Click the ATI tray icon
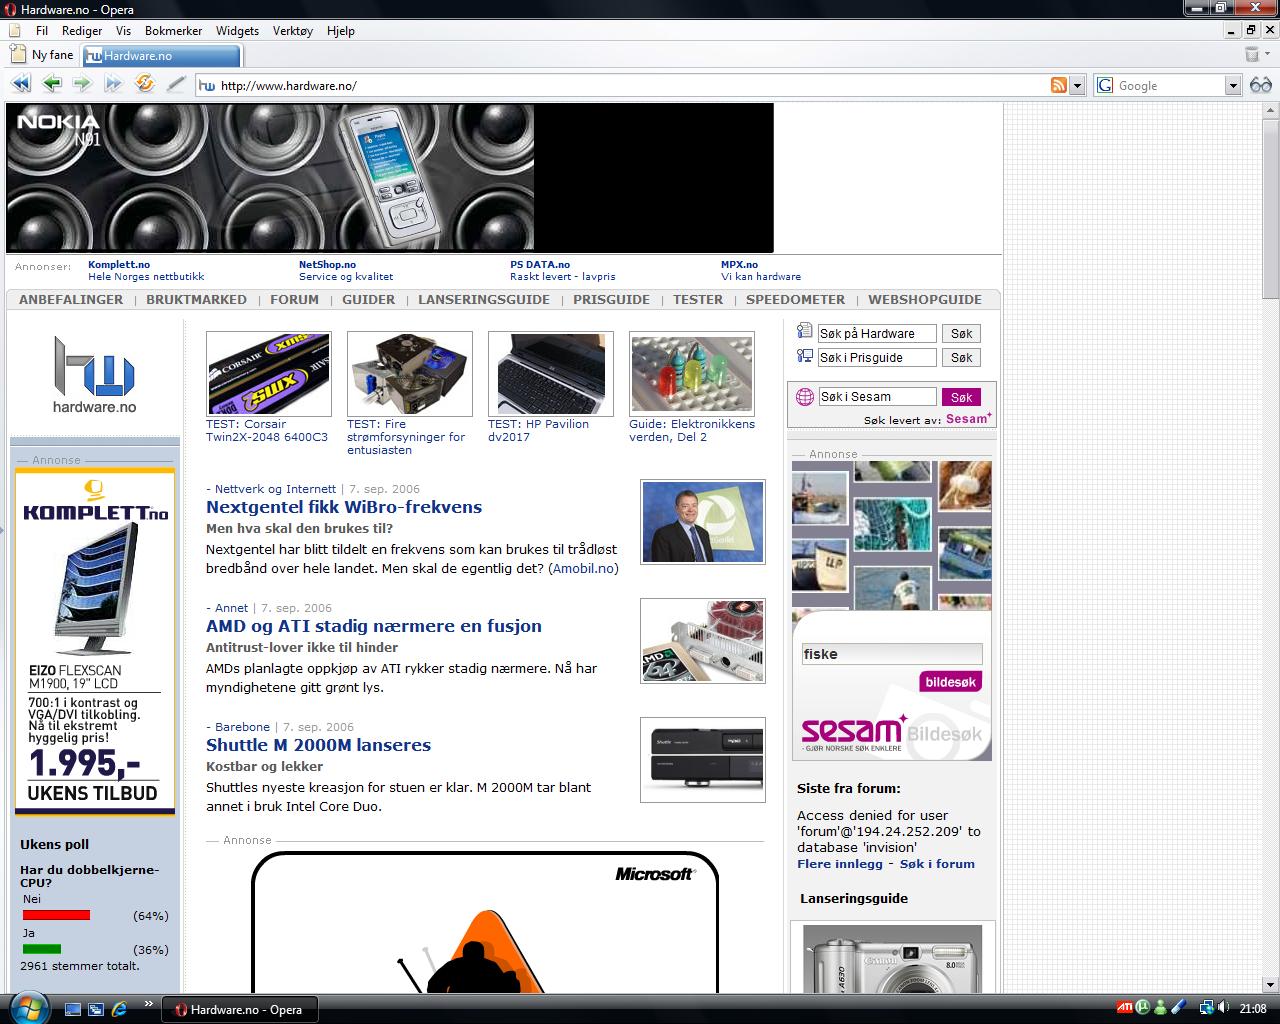 pyautogui.click(x=1125, y=1008)
